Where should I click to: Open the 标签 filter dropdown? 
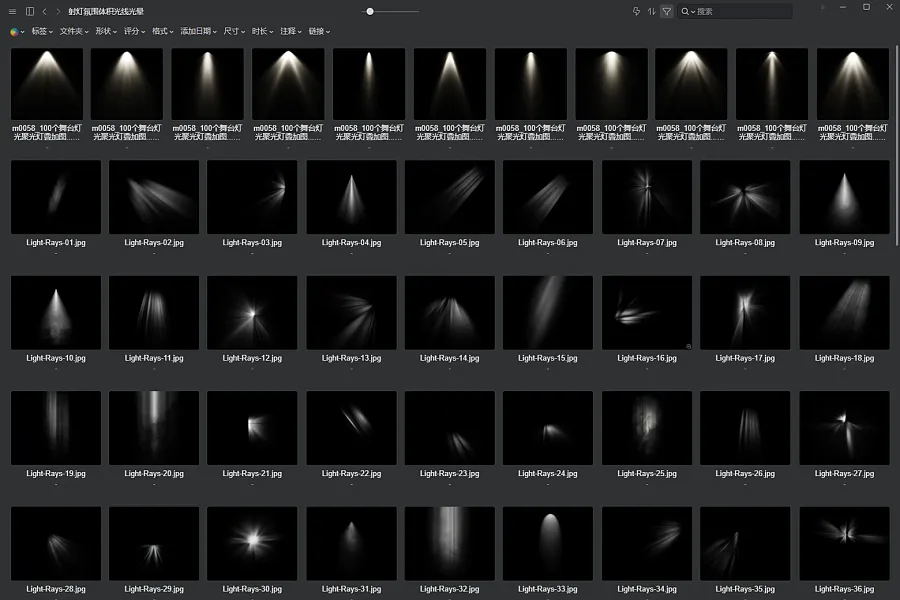[42, 32]
